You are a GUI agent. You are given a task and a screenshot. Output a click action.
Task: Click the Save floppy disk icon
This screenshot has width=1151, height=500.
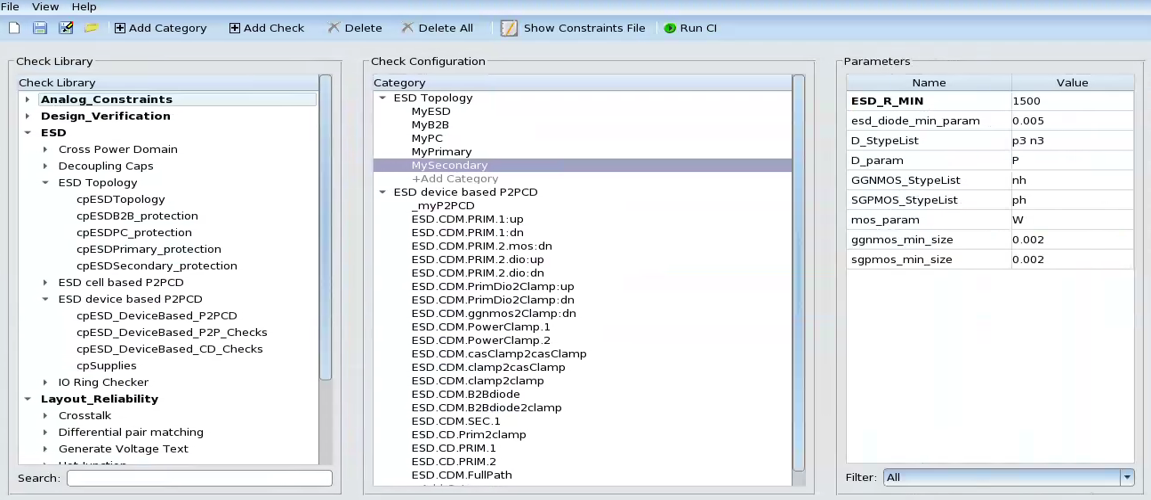click(x=40, y=28)
